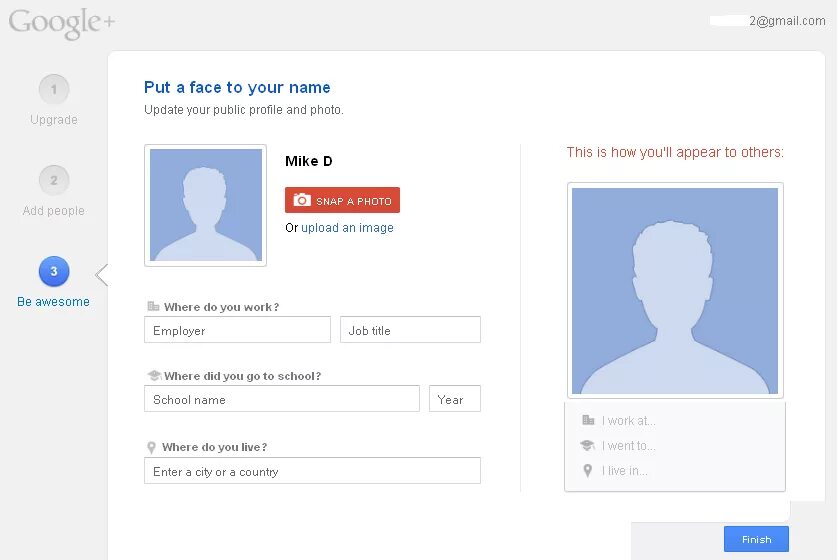Click graduation cap icon beside school question
This screenshot has height=560, width=837.
(x=154, y=375)
